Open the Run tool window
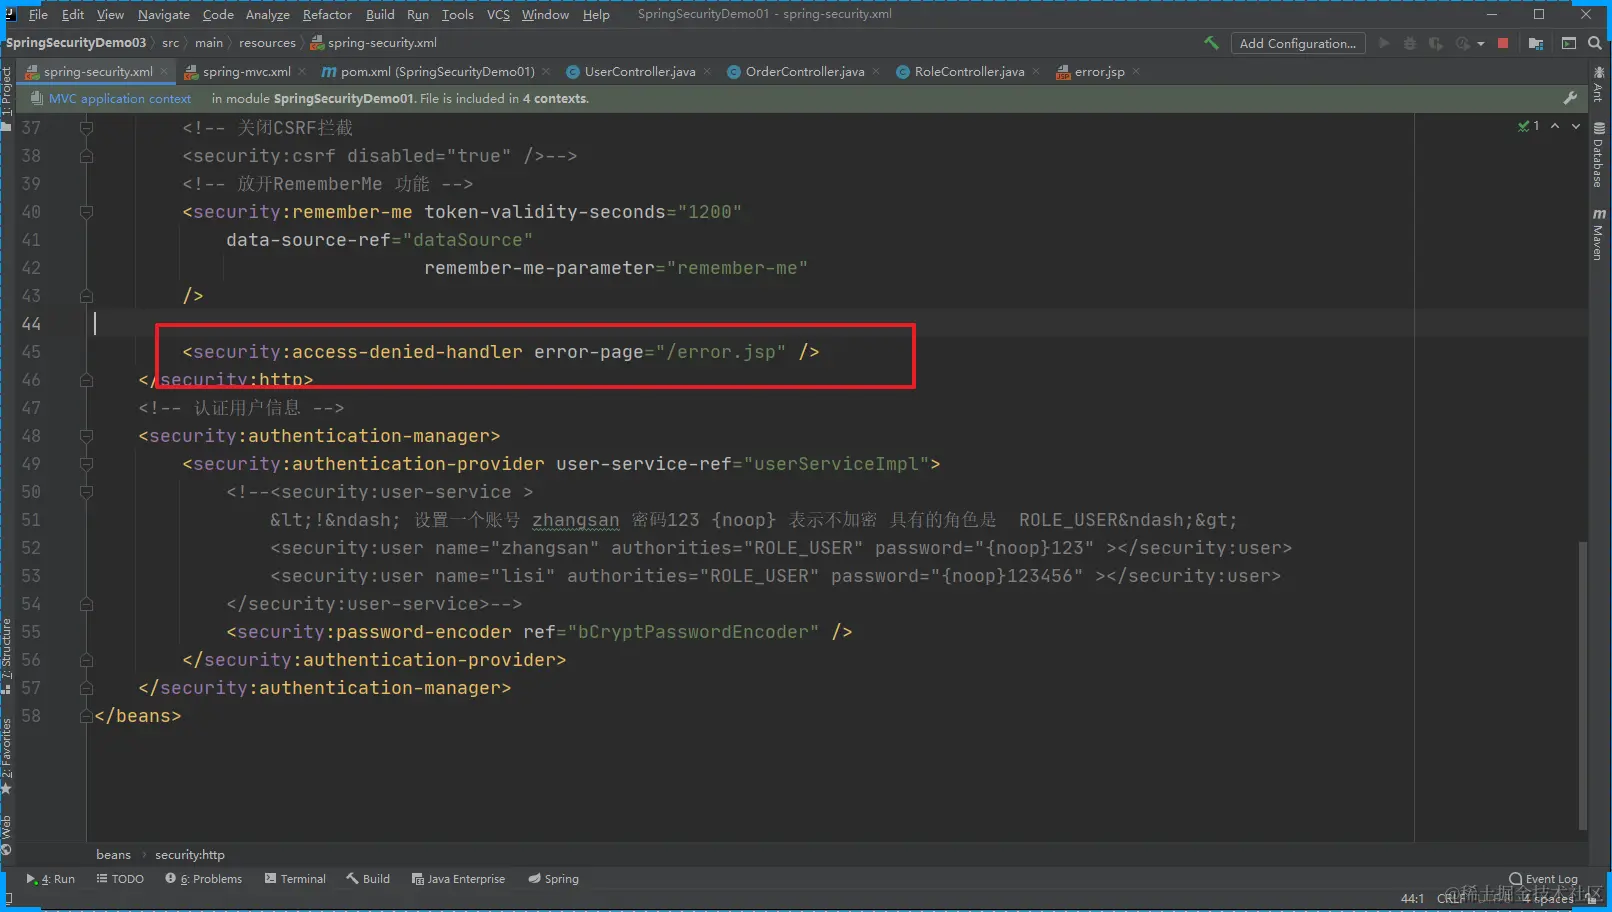Screen dimensions: 1612x912 click(x=50, y=879)
